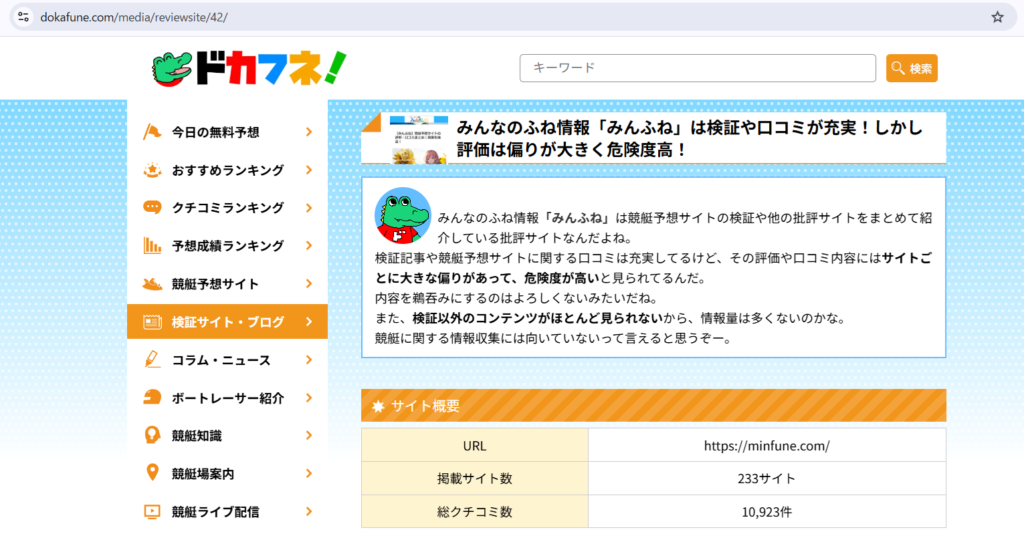Open the ドカフネ logo home link

tap(249, 68)
